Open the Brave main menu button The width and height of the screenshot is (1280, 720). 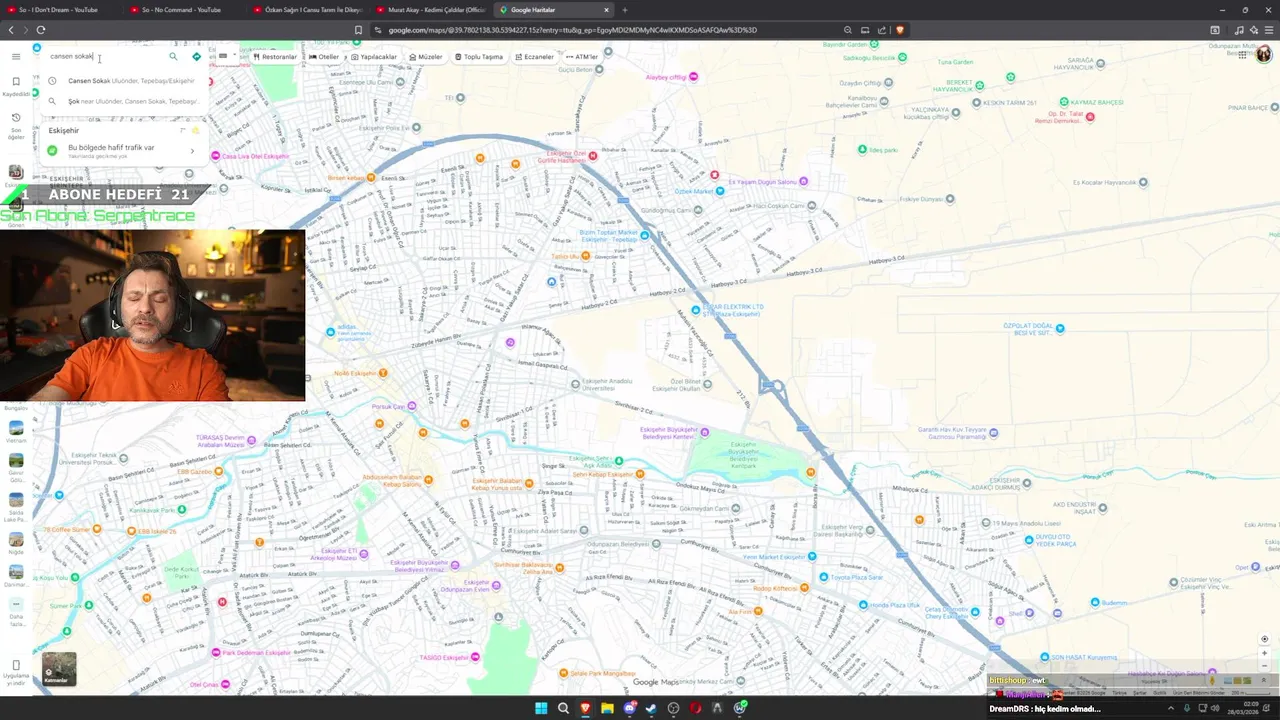[x=1269, y=30]
